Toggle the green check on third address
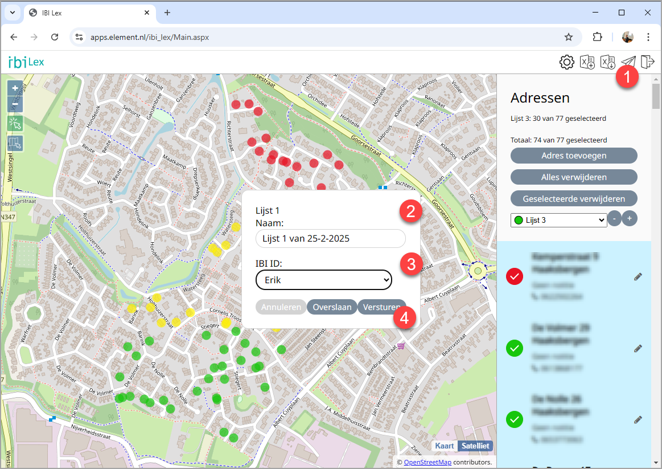Image resolution: width=662 pixels, height=469 pixels. (x=514, y=419)
